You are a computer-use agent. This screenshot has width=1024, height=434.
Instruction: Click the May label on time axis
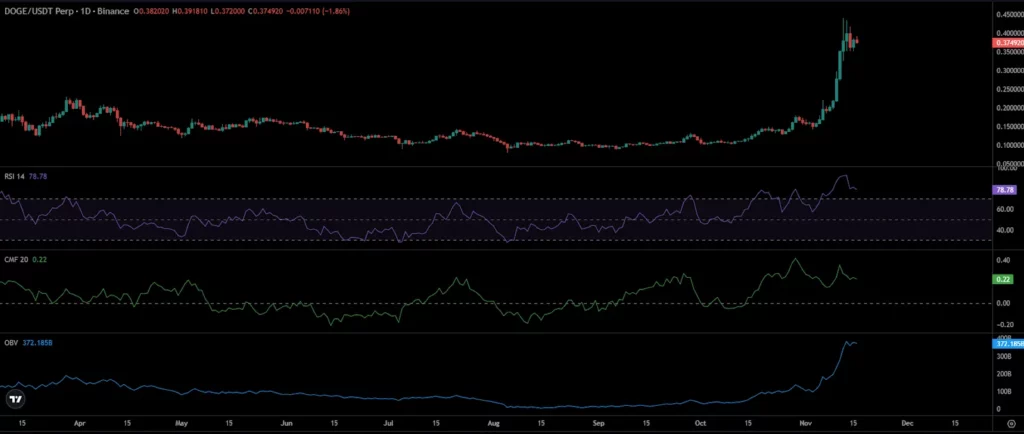[x=182, y=423]
